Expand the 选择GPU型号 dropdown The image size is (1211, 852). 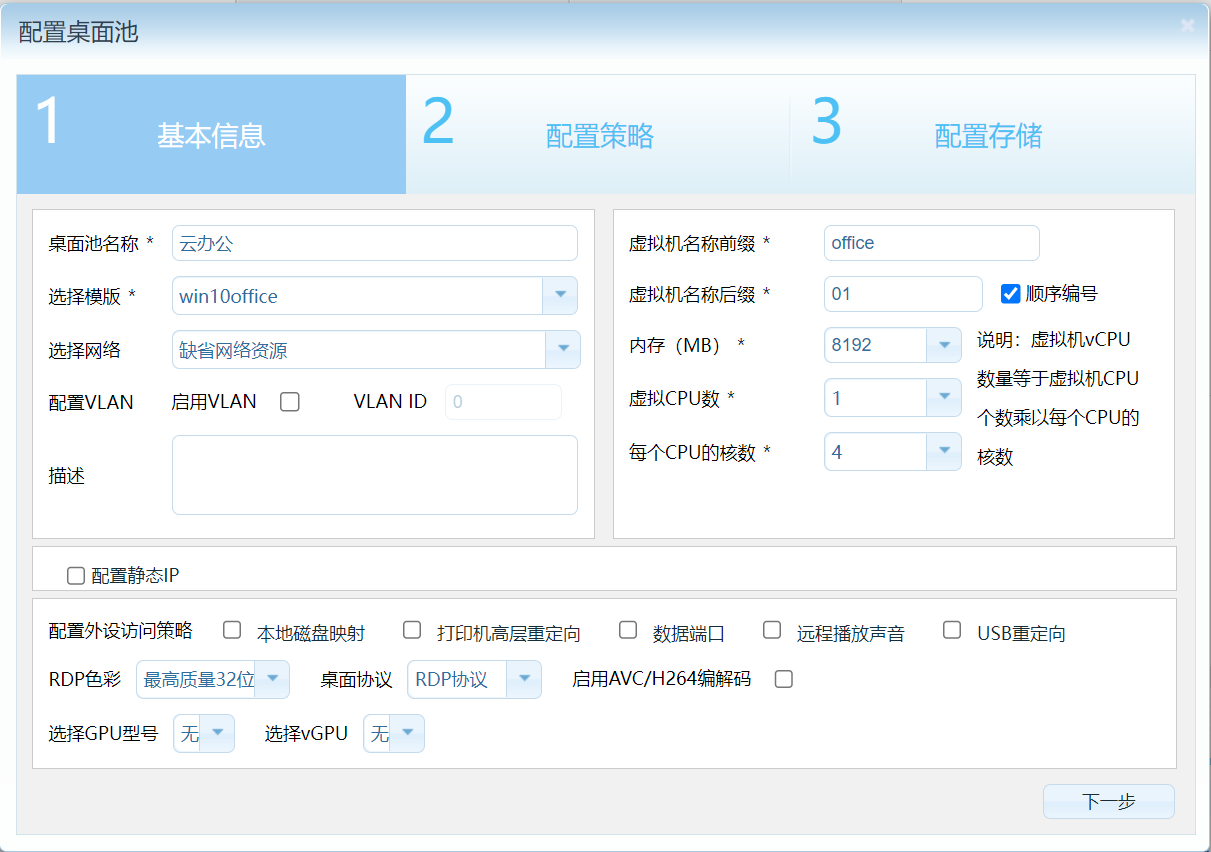(219, 732)
